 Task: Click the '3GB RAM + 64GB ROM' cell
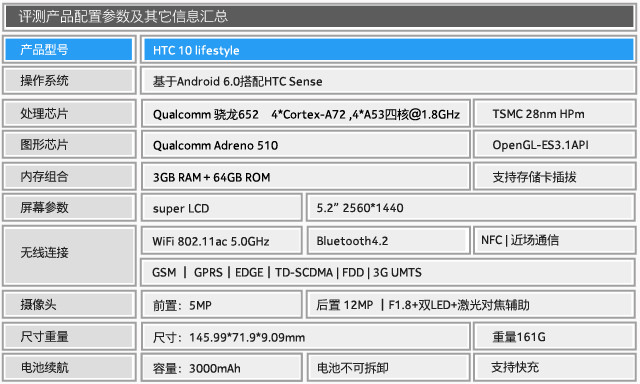(x=306, y=176)
